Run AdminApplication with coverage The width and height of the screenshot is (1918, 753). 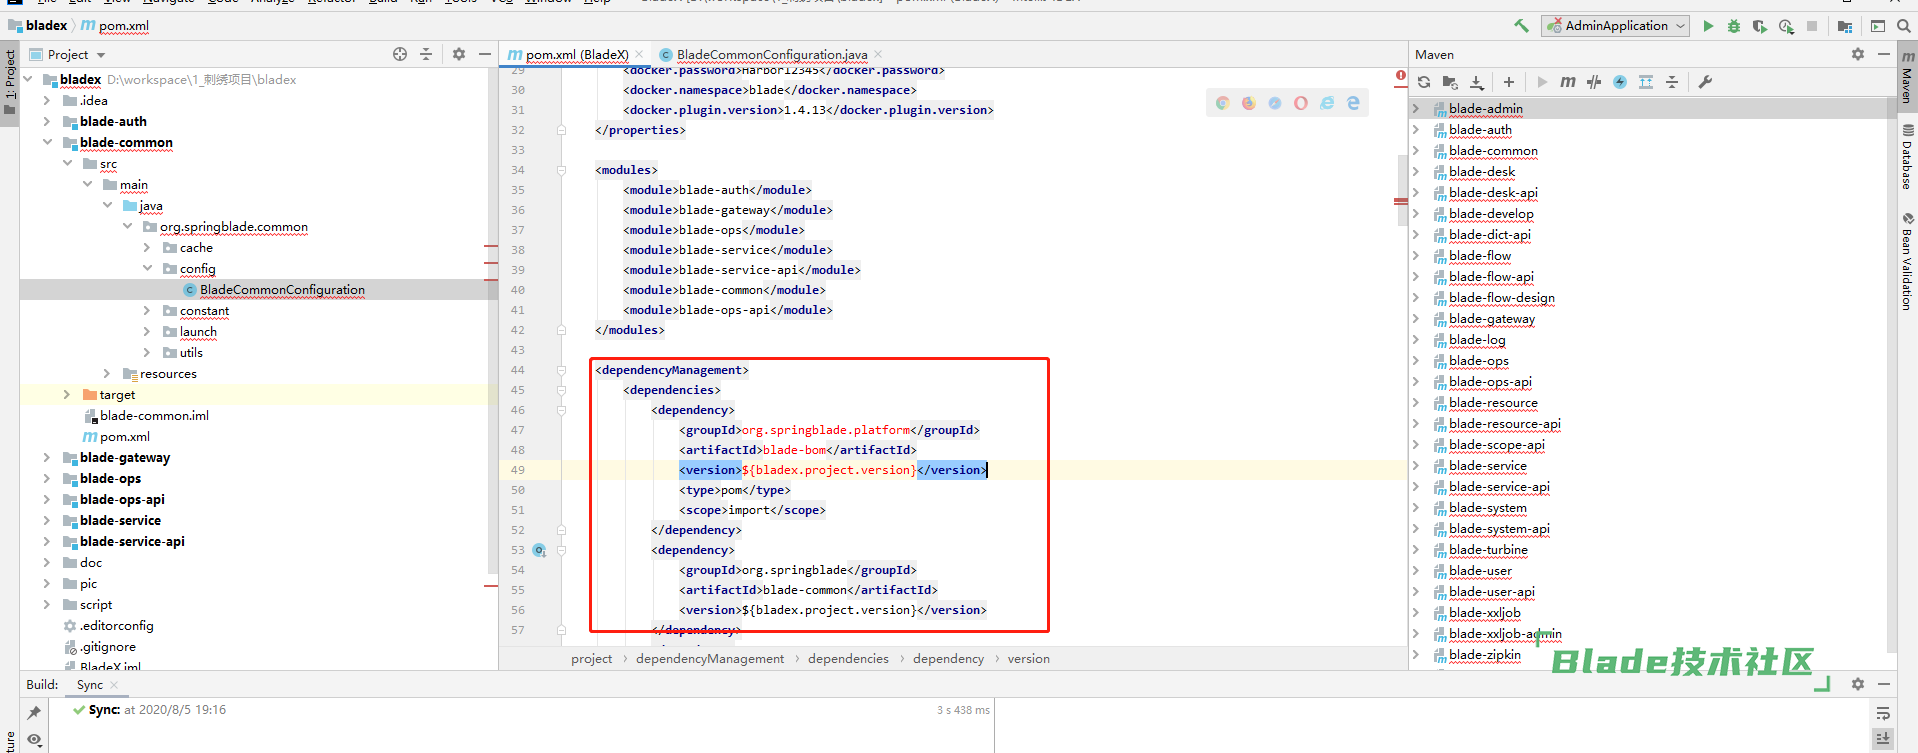[x=1760, y=26]
